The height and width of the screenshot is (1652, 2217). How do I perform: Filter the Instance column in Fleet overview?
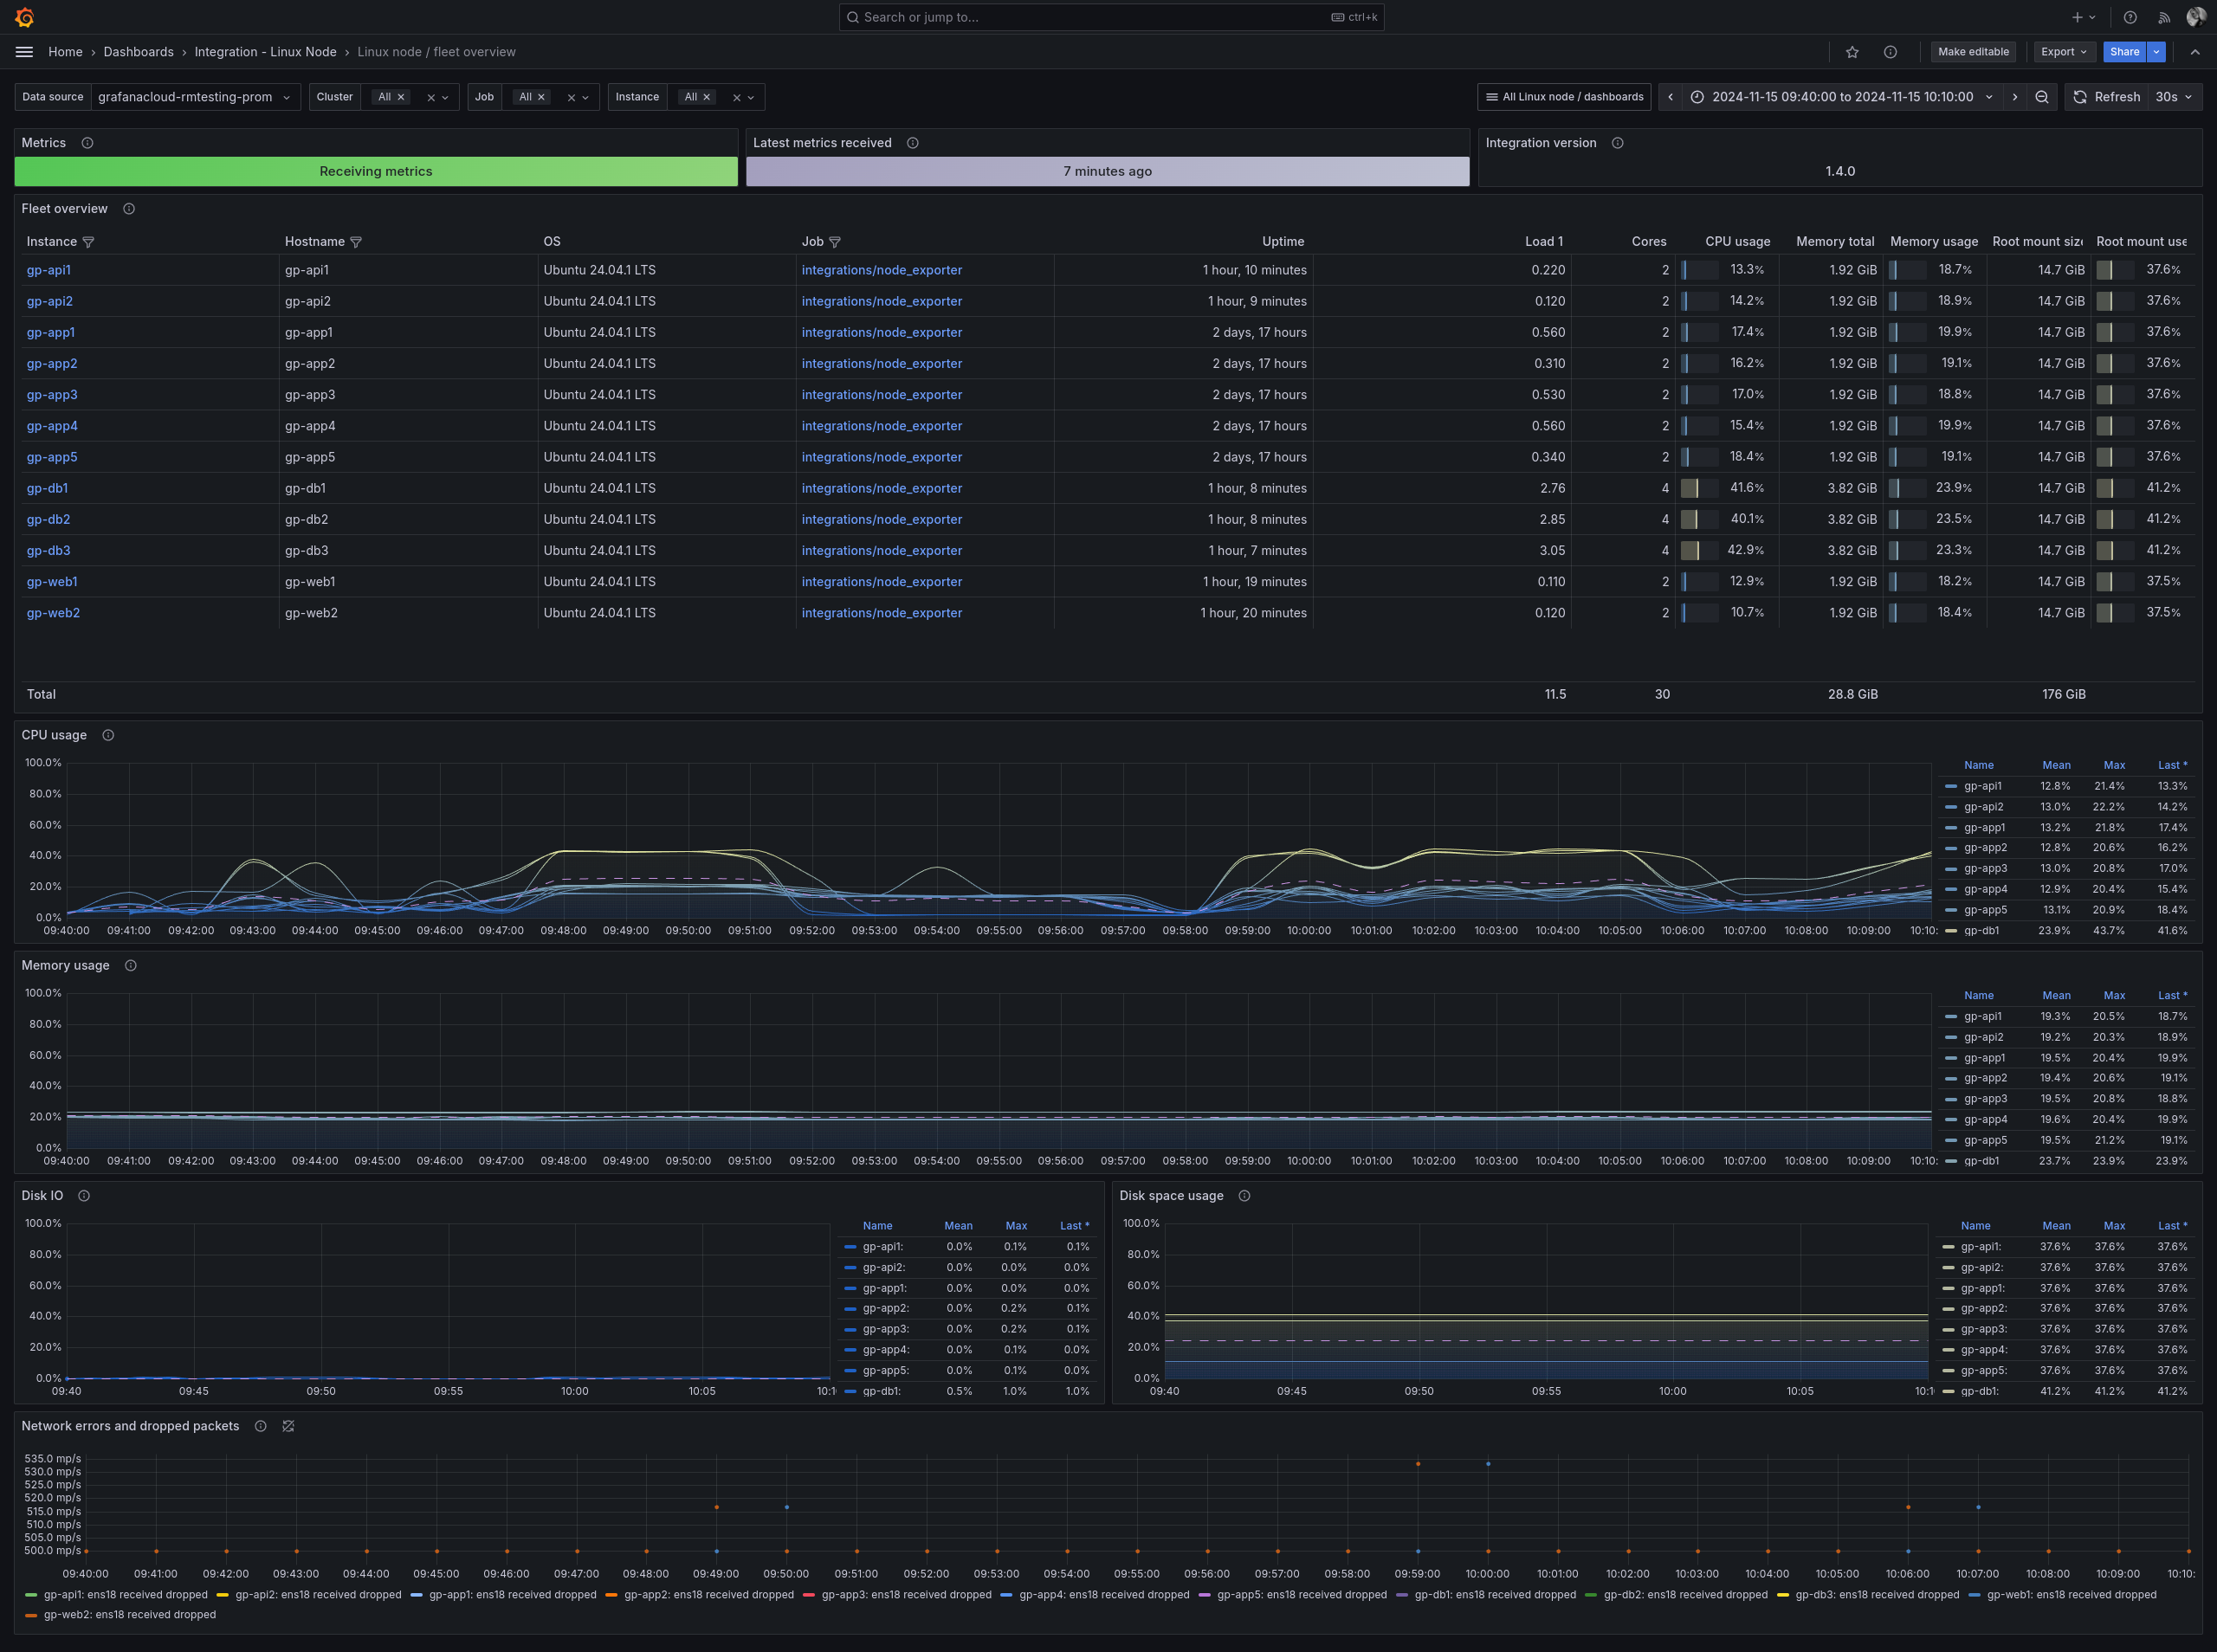[89, 241]
